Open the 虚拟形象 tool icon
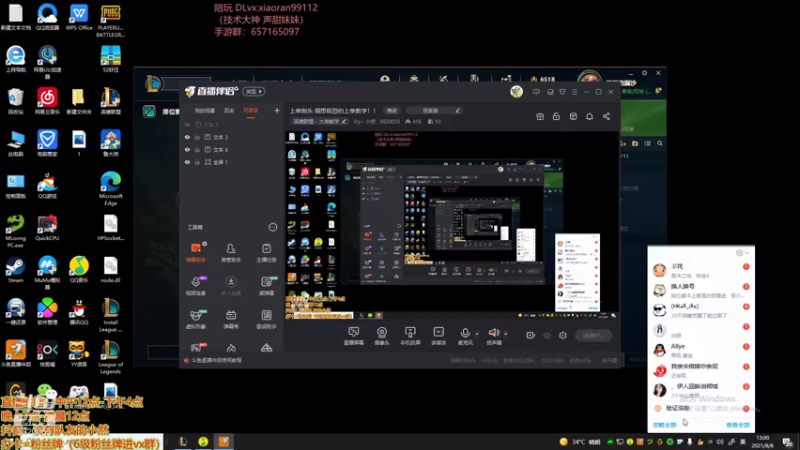The height and width of the screenshot is (450, 800). coord(195,319)
